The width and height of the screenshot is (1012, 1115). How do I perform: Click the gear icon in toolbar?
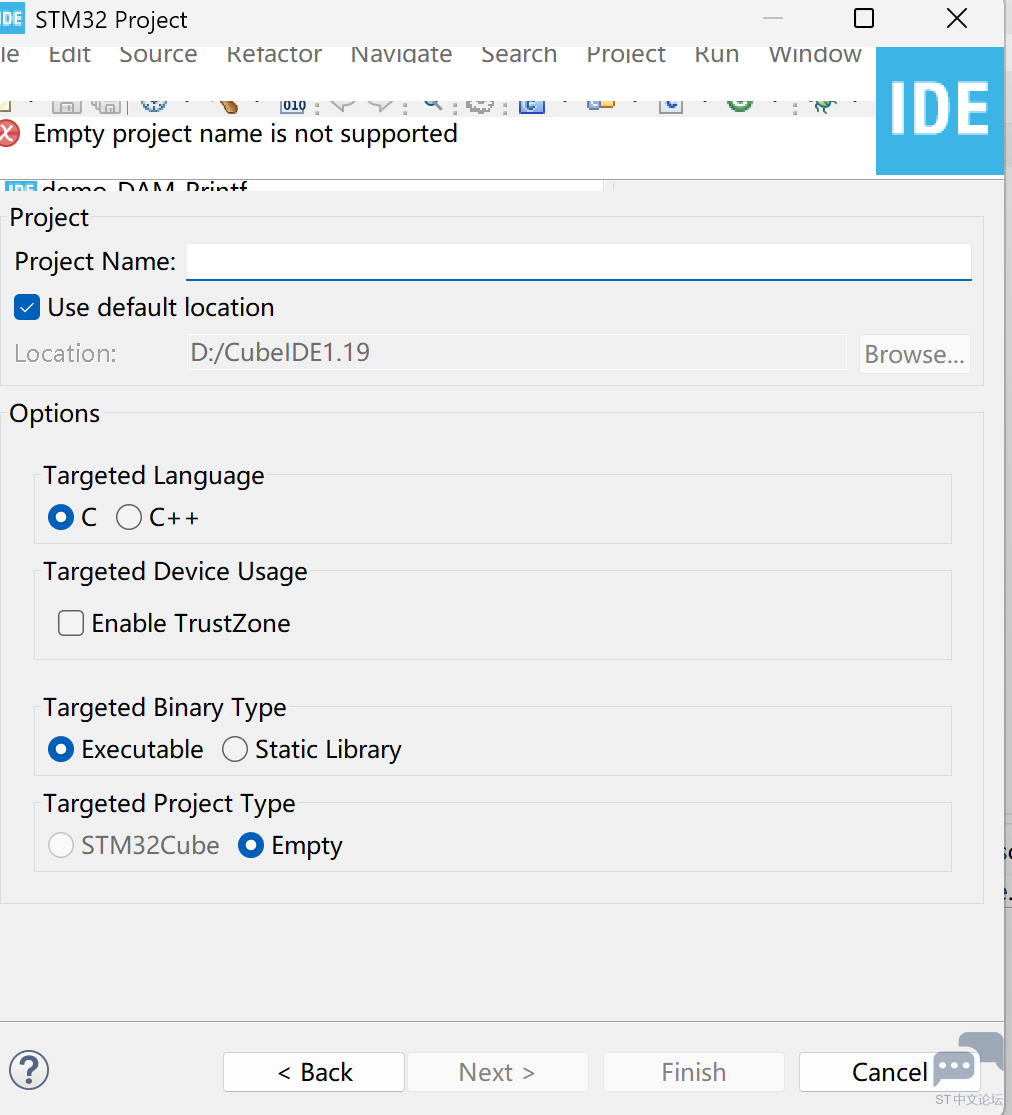[480, 106]
